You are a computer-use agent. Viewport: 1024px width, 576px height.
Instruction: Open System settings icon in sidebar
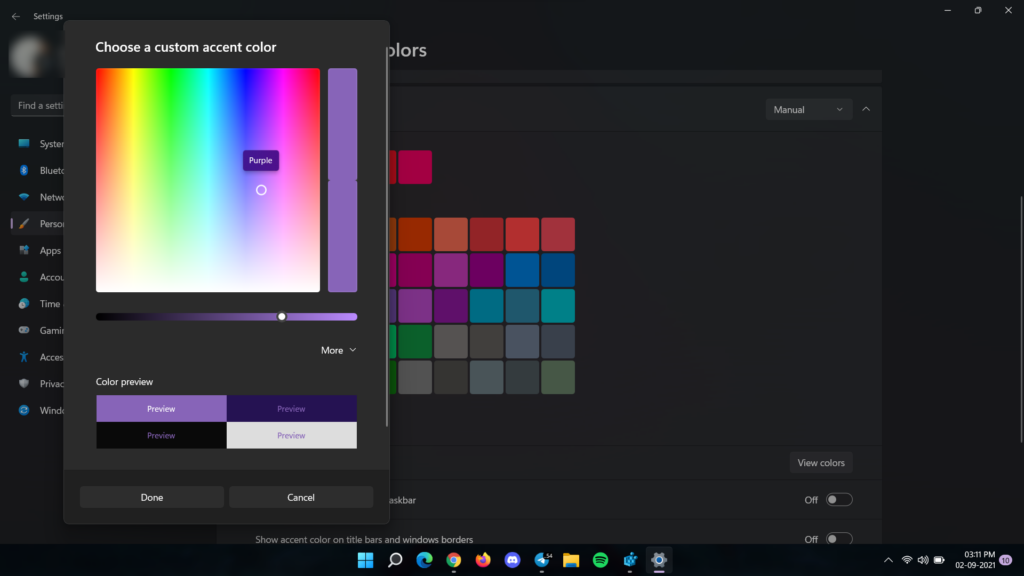coord(24,144)
